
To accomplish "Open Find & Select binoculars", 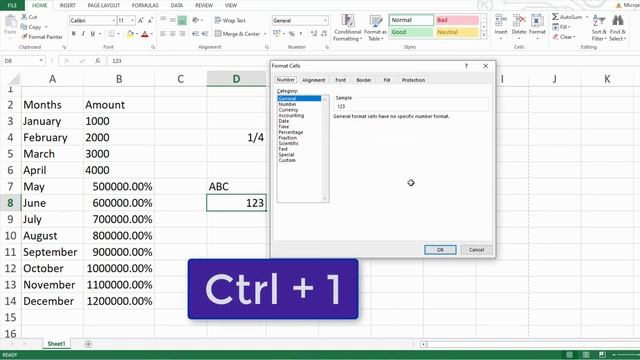I will [618, 28].
